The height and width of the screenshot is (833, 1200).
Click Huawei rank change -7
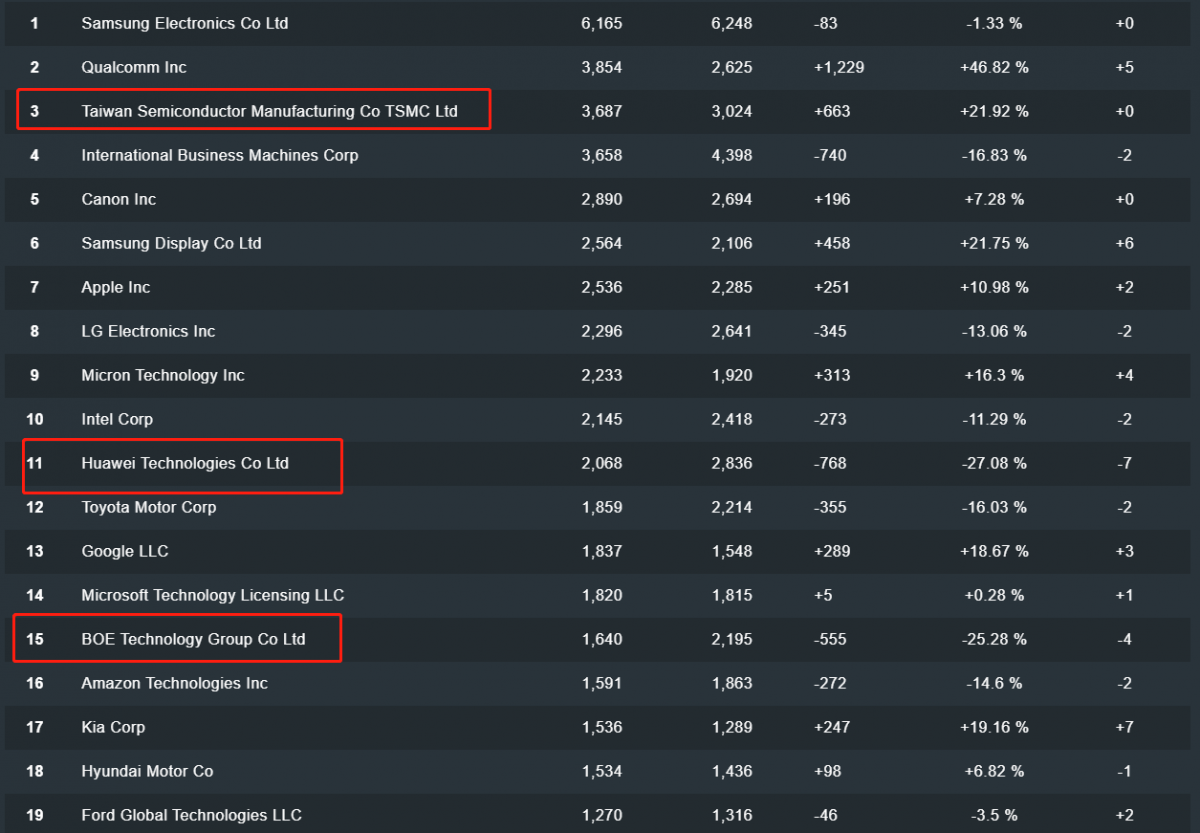coord(1124,463)
